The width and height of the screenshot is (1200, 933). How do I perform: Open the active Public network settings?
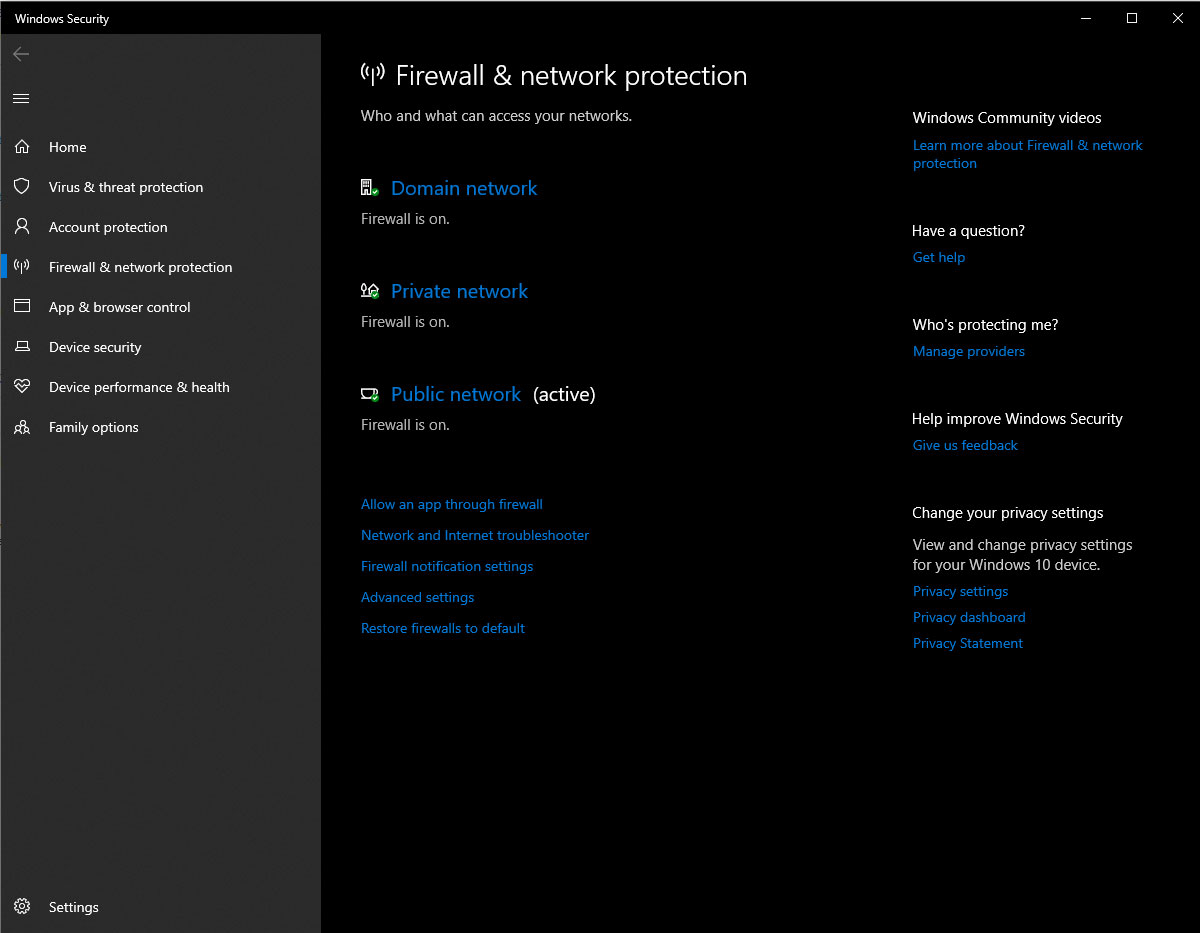tap(455, 394)
